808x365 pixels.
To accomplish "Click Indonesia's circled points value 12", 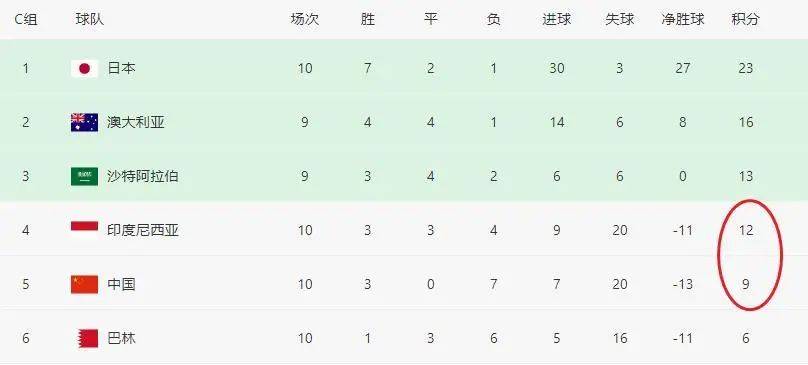I will point(746,230).
